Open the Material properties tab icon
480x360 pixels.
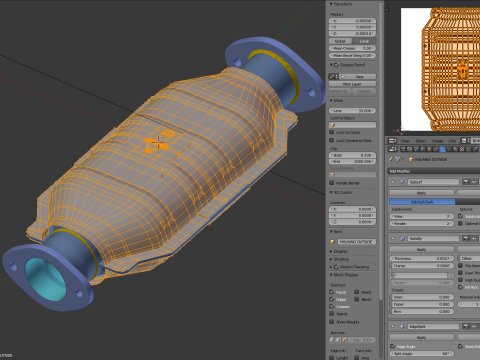coord(455,149)
